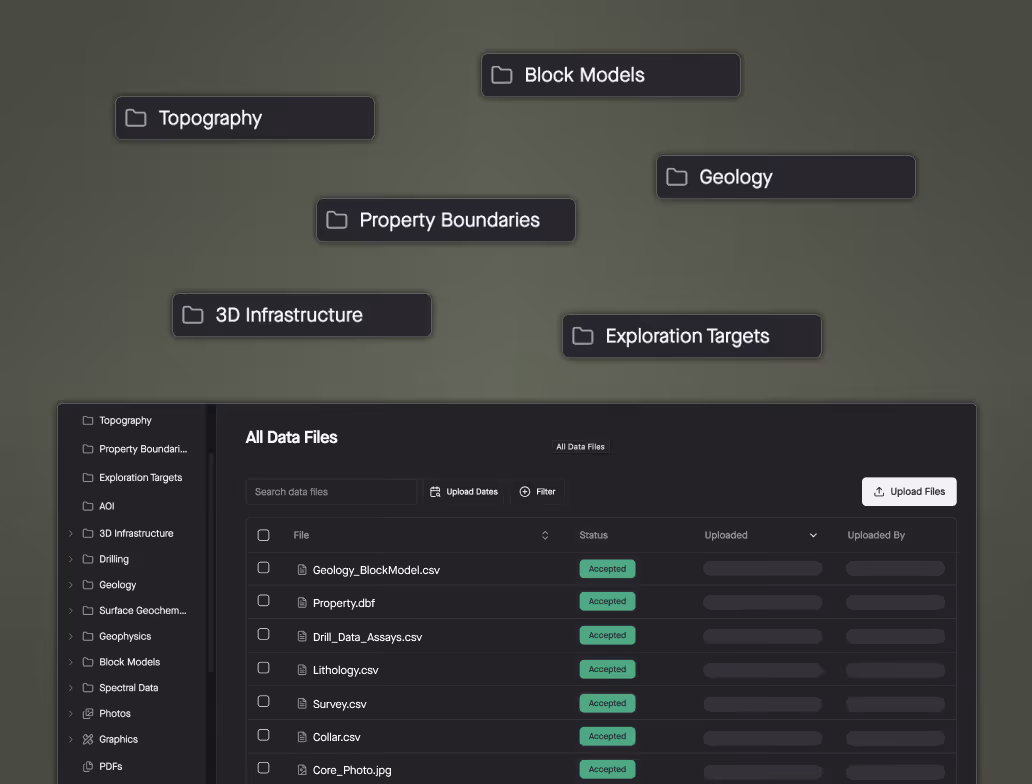Image resolution: width=1032 pixels, height=784 pixels.
Task: Expand the 3D Infrastructure tree node
Action: pos(70,533)
